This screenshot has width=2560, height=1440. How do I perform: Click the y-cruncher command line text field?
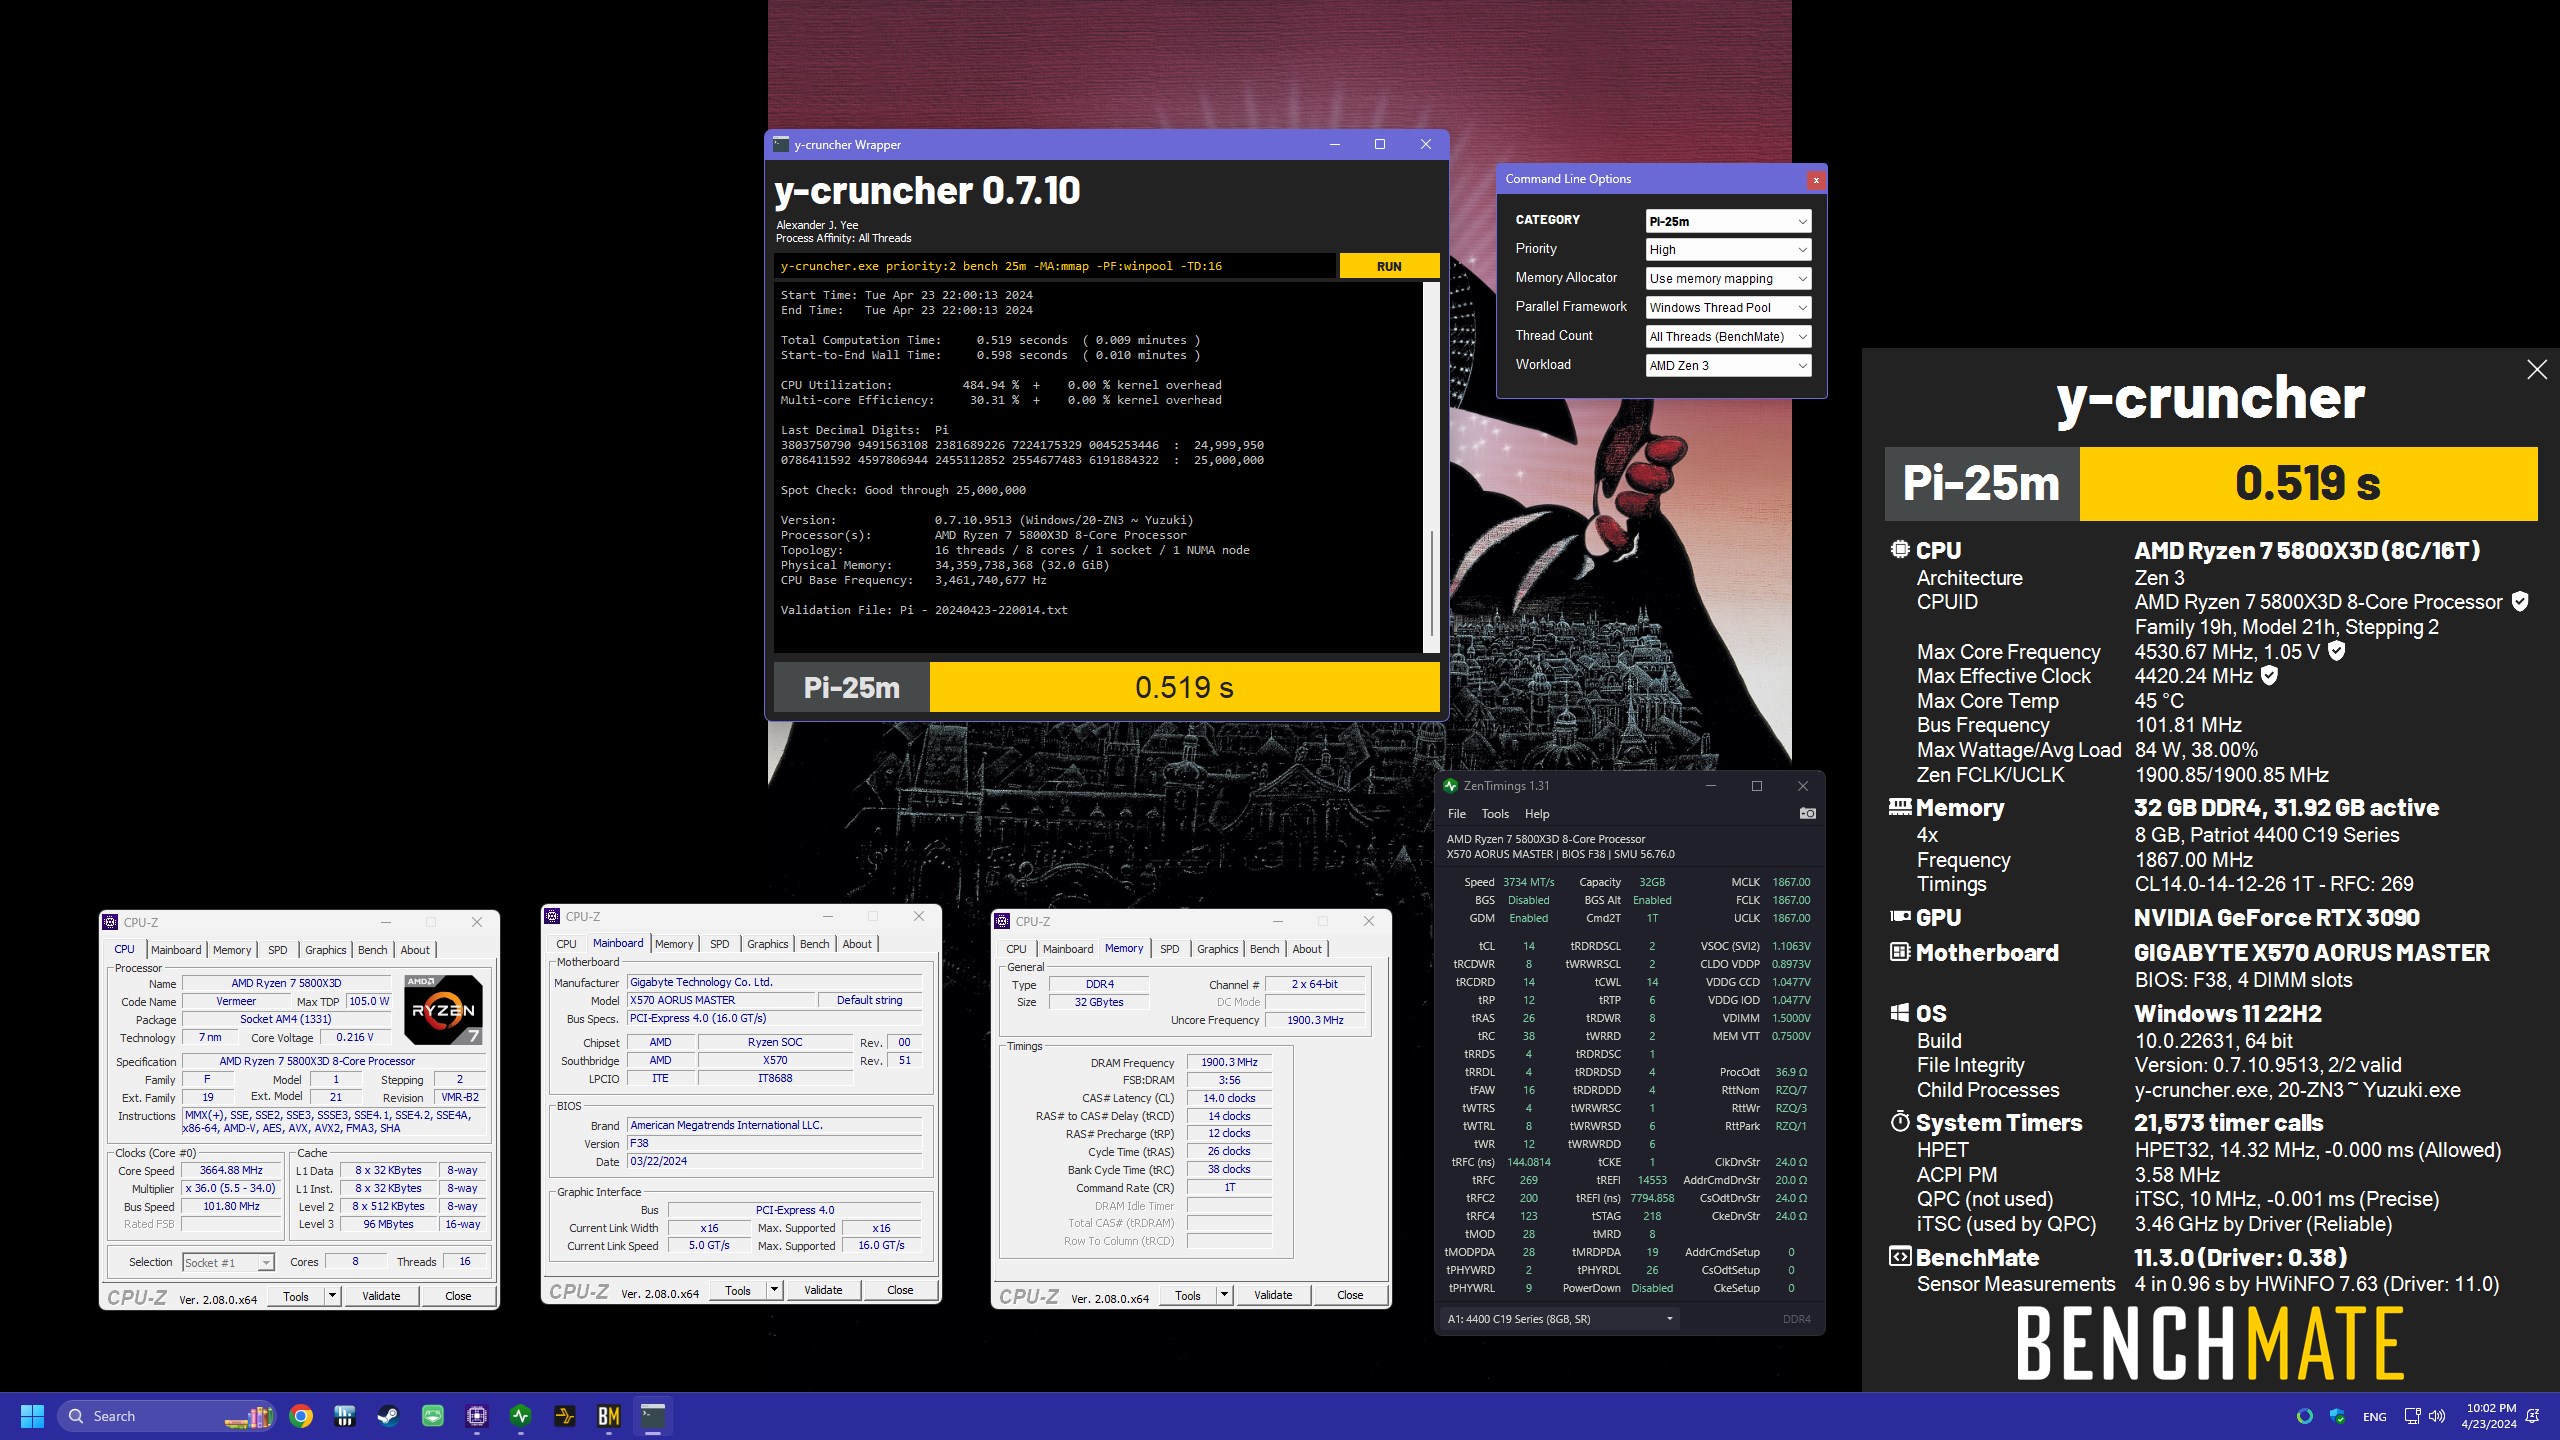click(x=1055, y=266)
